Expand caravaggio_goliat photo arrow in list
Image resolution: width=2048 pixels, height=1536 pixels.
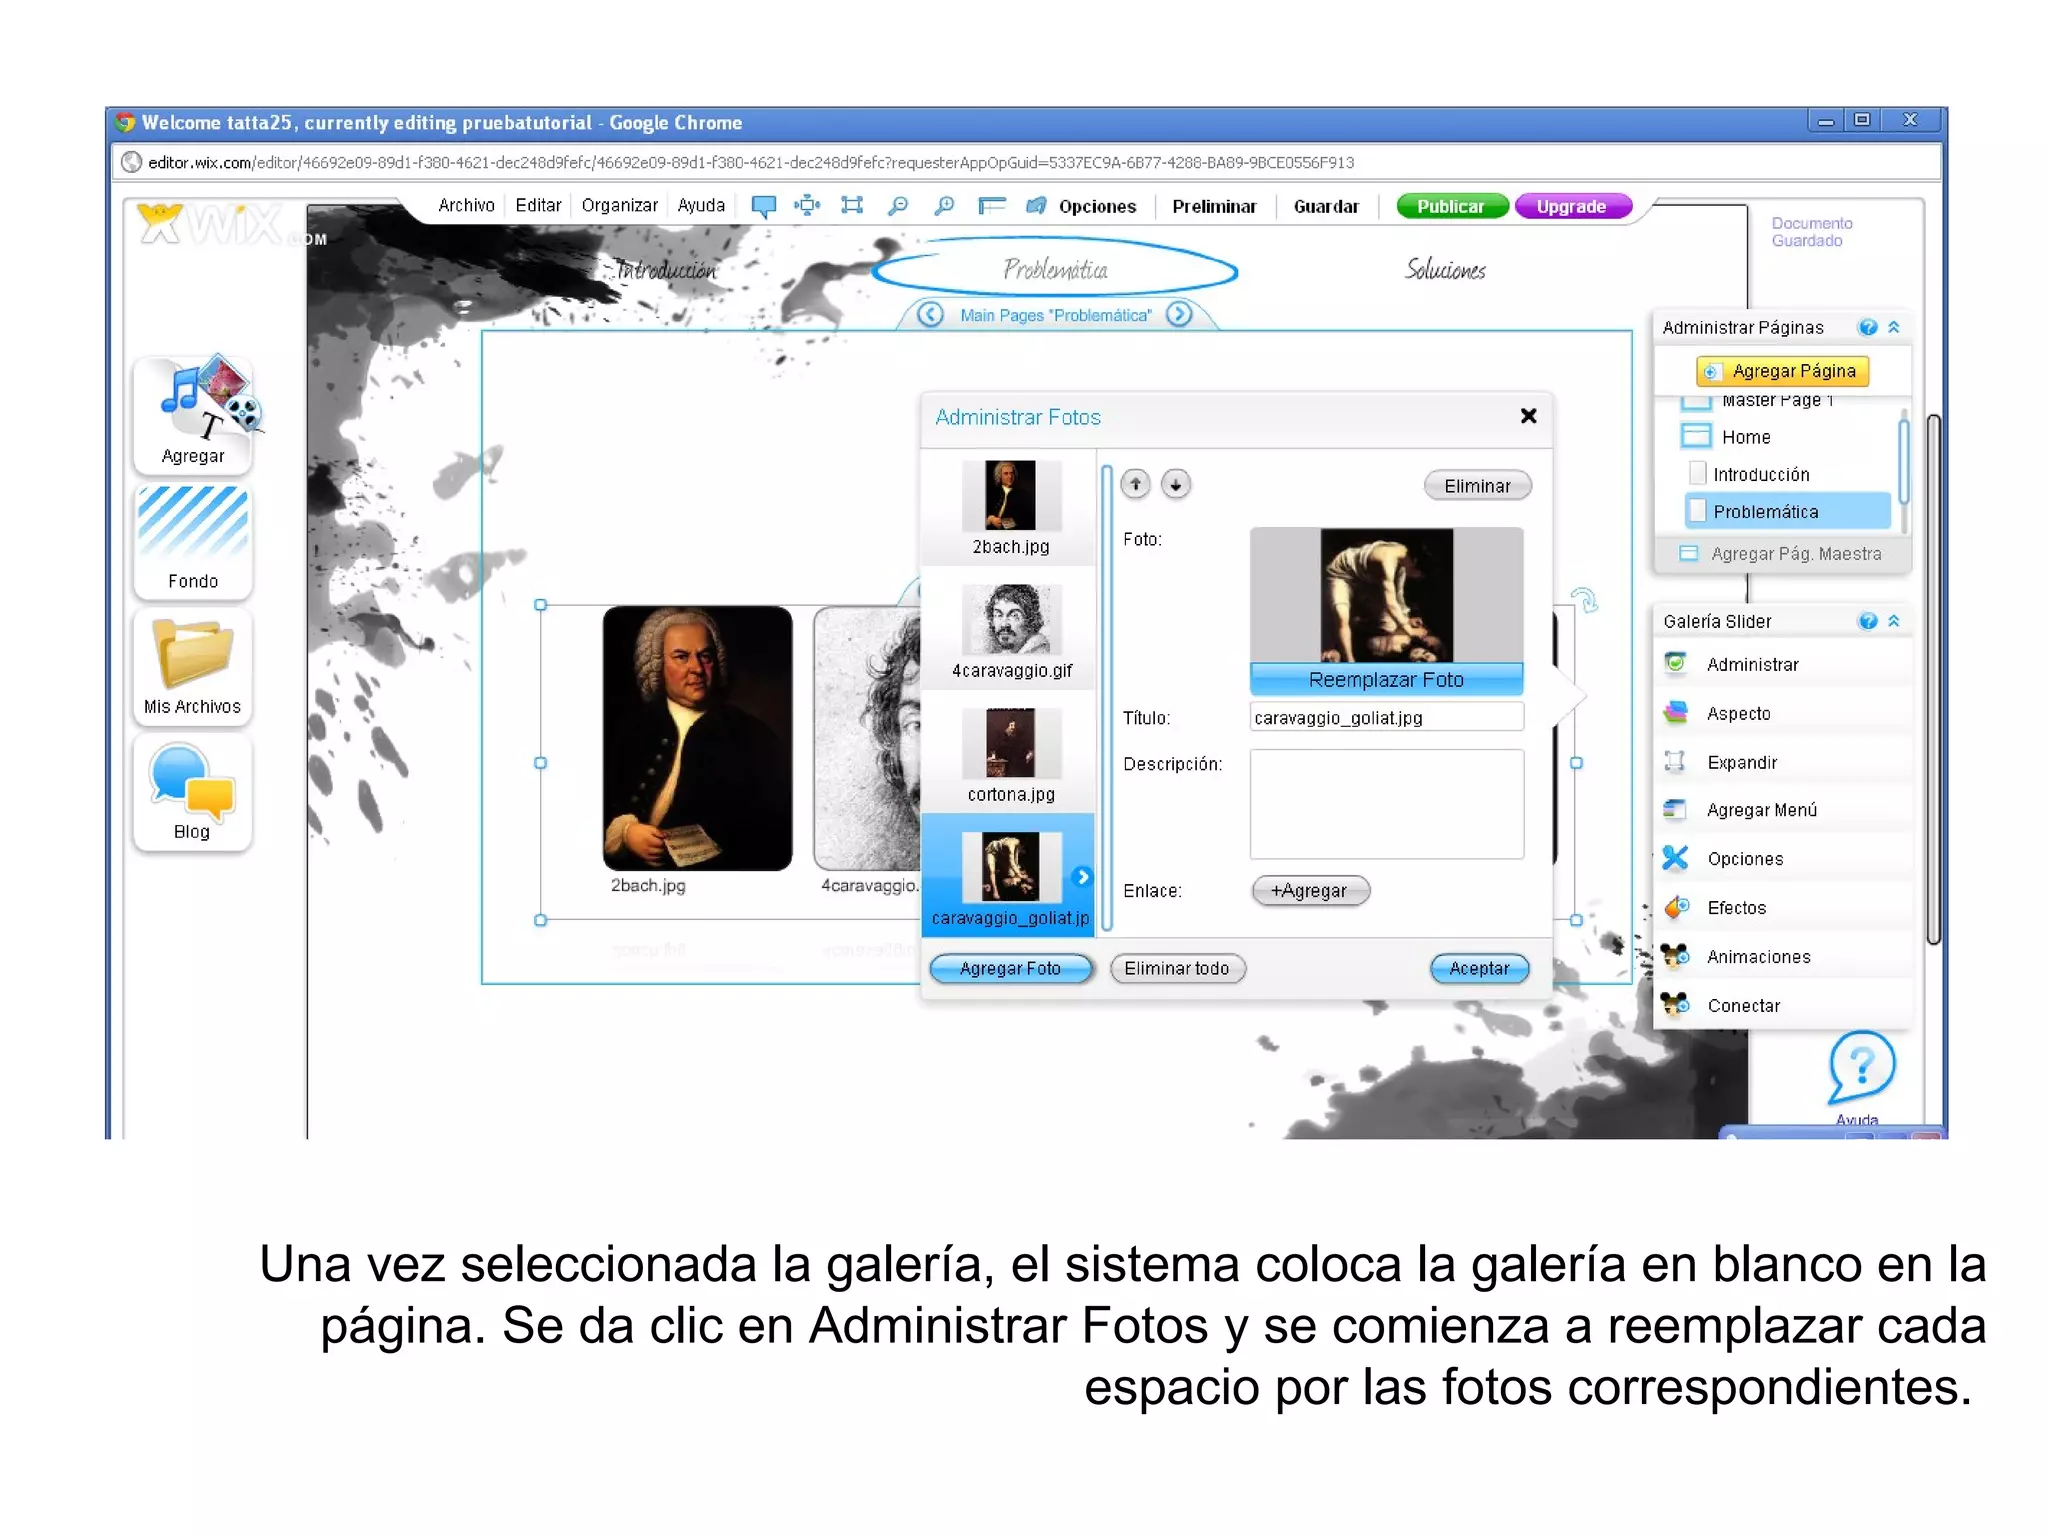click(x=1082, y=877)
